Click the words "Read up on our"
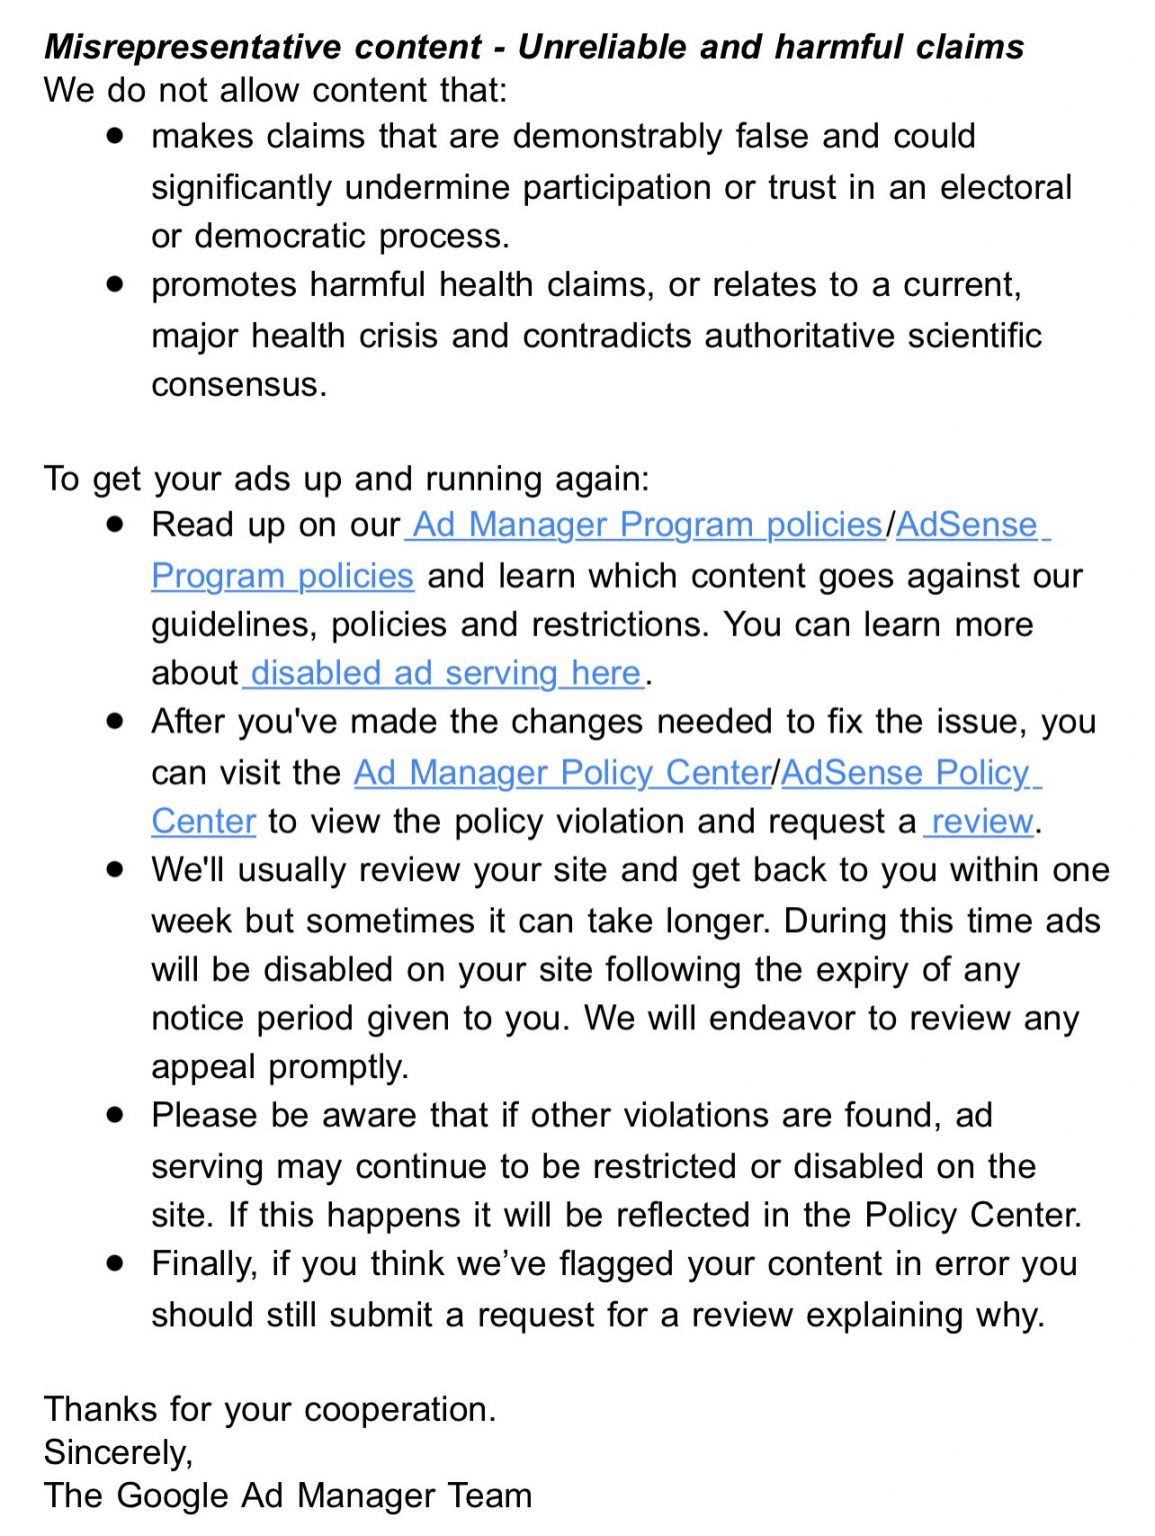This screenshot has height=1536, width=1155. [275, 525]
